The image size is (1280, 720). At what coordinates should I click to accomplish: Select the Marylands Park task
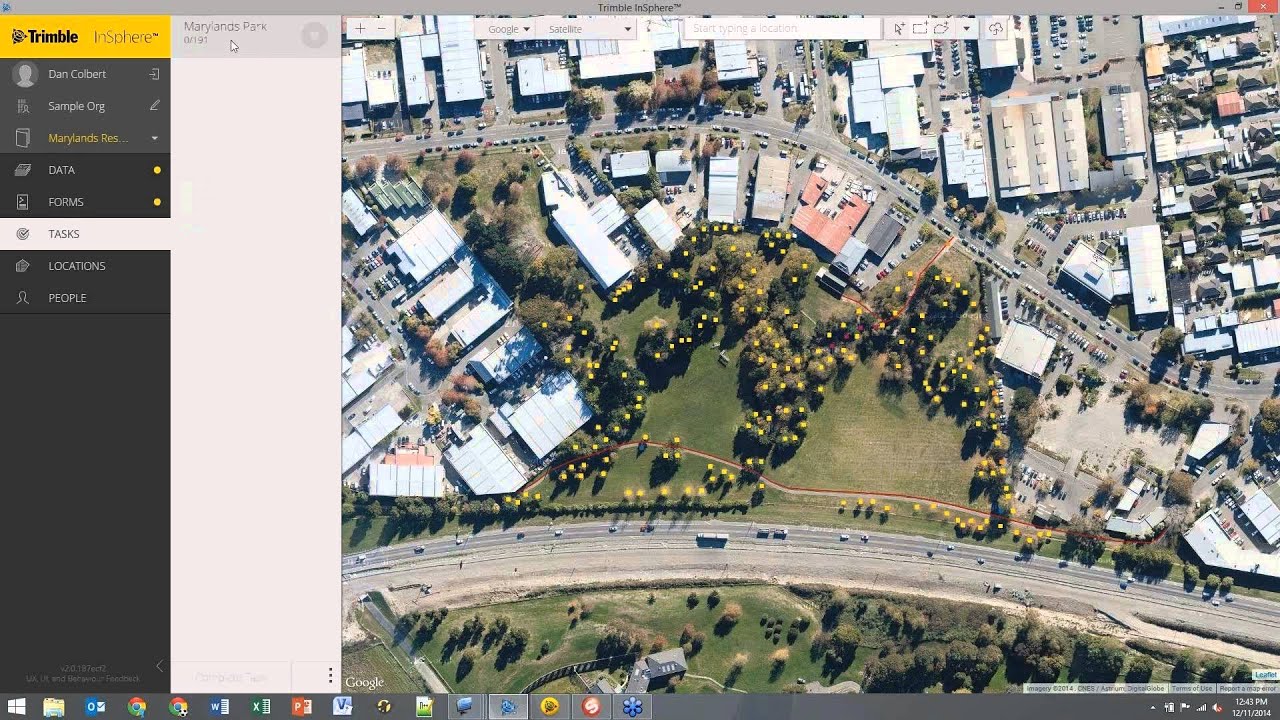tap(256, 35)
